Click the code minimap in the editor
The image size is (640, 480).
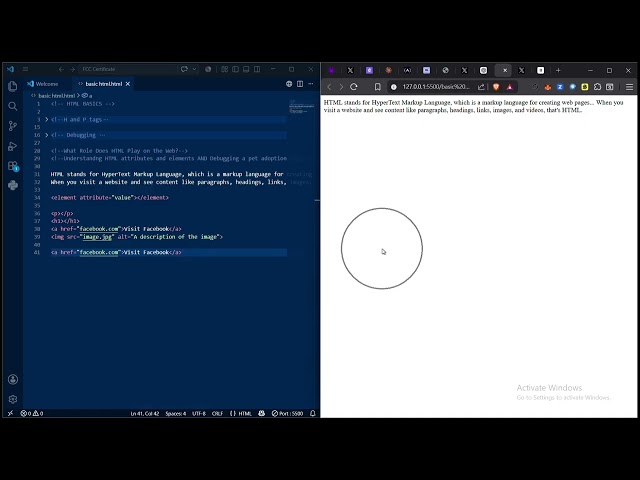point(301,106)
